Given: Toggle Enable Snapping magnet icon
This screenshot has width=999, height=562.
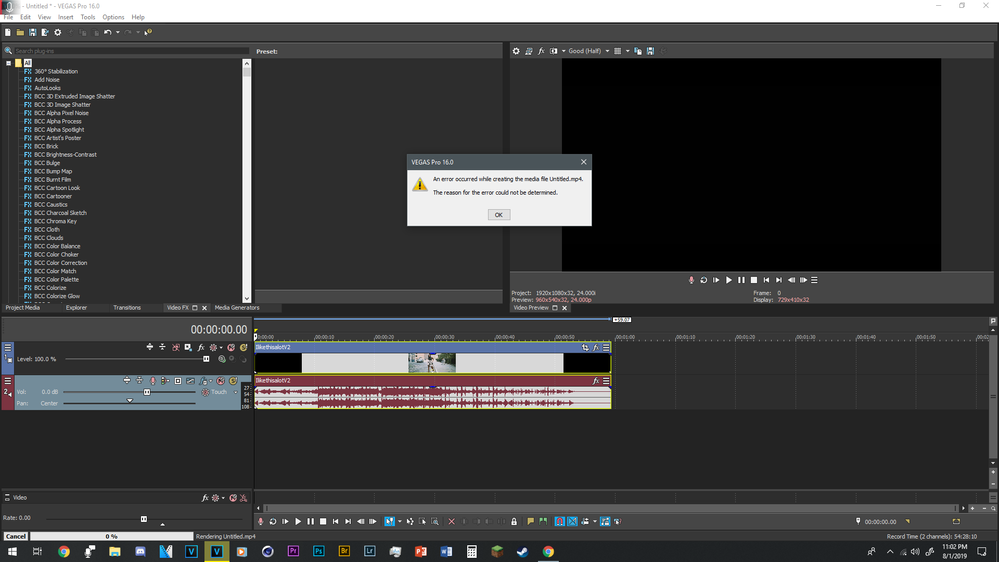Looking at the screenshot, I should point(559,522).
